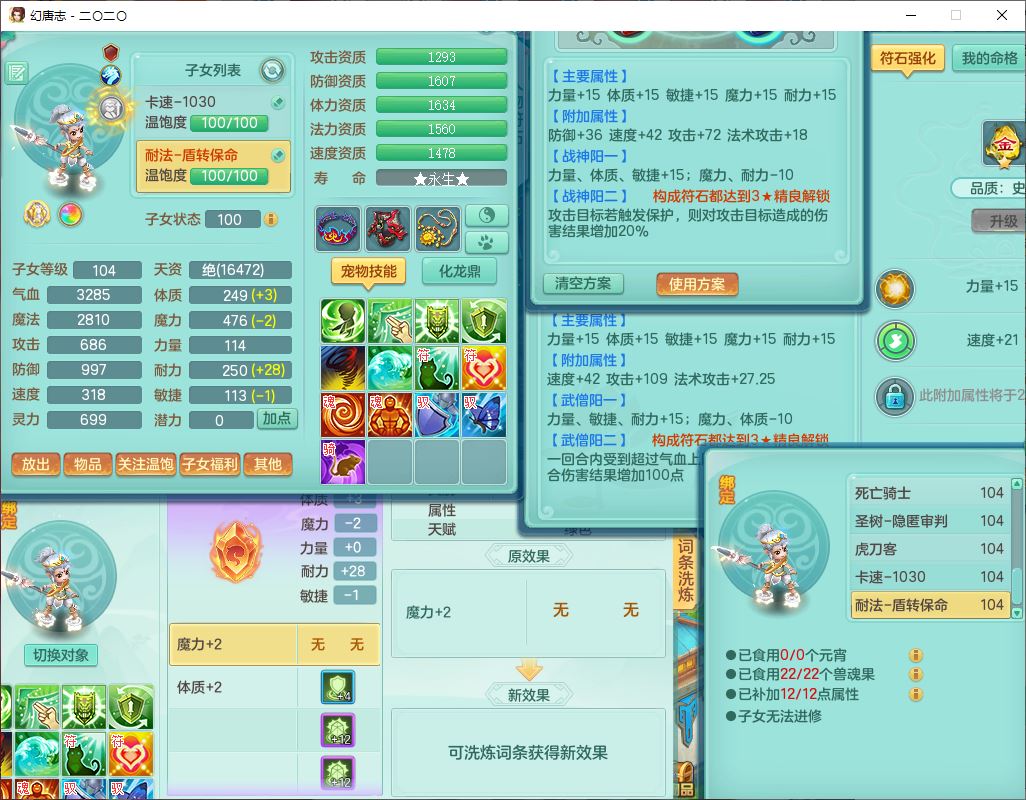The image size is (1026, 800).
Task: Select the pointing hand skill icon
Action: pyautogui.click(x=390, y=321)
